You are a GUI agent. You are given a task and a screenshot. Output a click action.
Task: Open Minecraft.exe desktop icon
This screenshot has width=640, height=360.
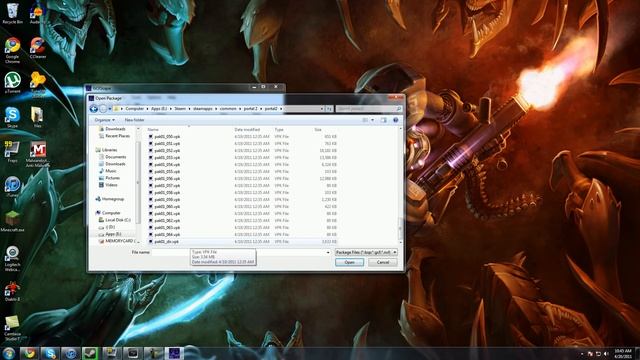[x=12, y=222]
